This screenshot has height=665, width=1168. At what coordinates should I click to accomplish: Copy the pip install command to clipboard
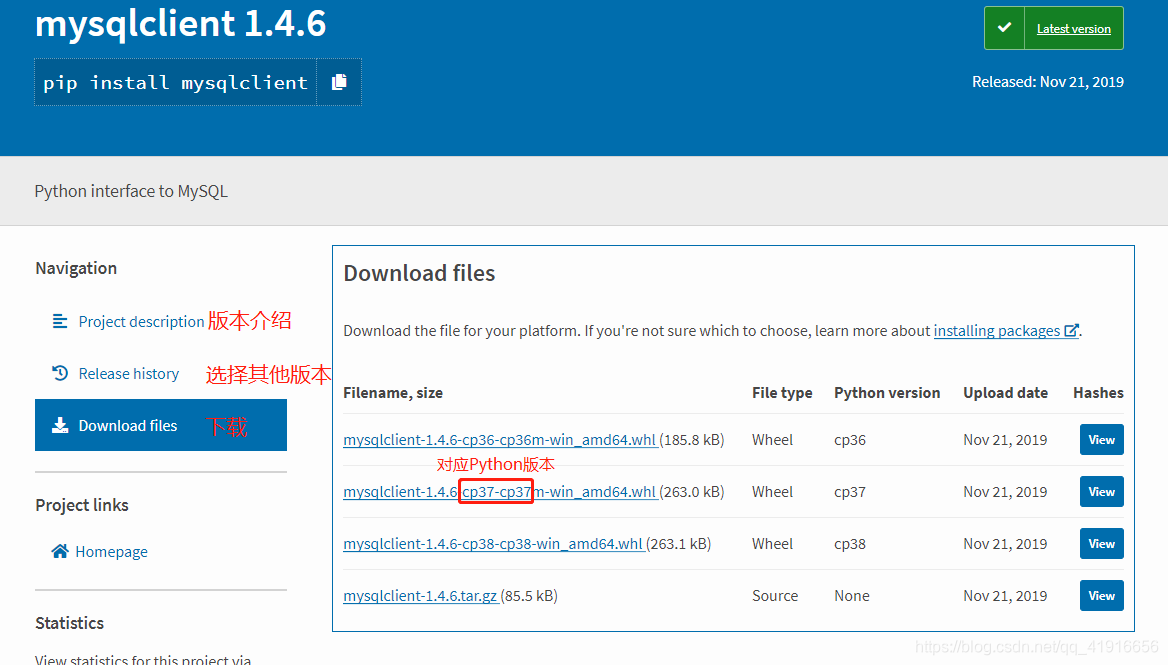[339, 82]
